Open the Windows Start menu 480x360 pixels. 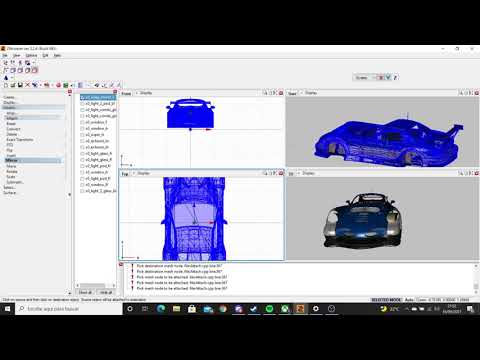[7, 309]
